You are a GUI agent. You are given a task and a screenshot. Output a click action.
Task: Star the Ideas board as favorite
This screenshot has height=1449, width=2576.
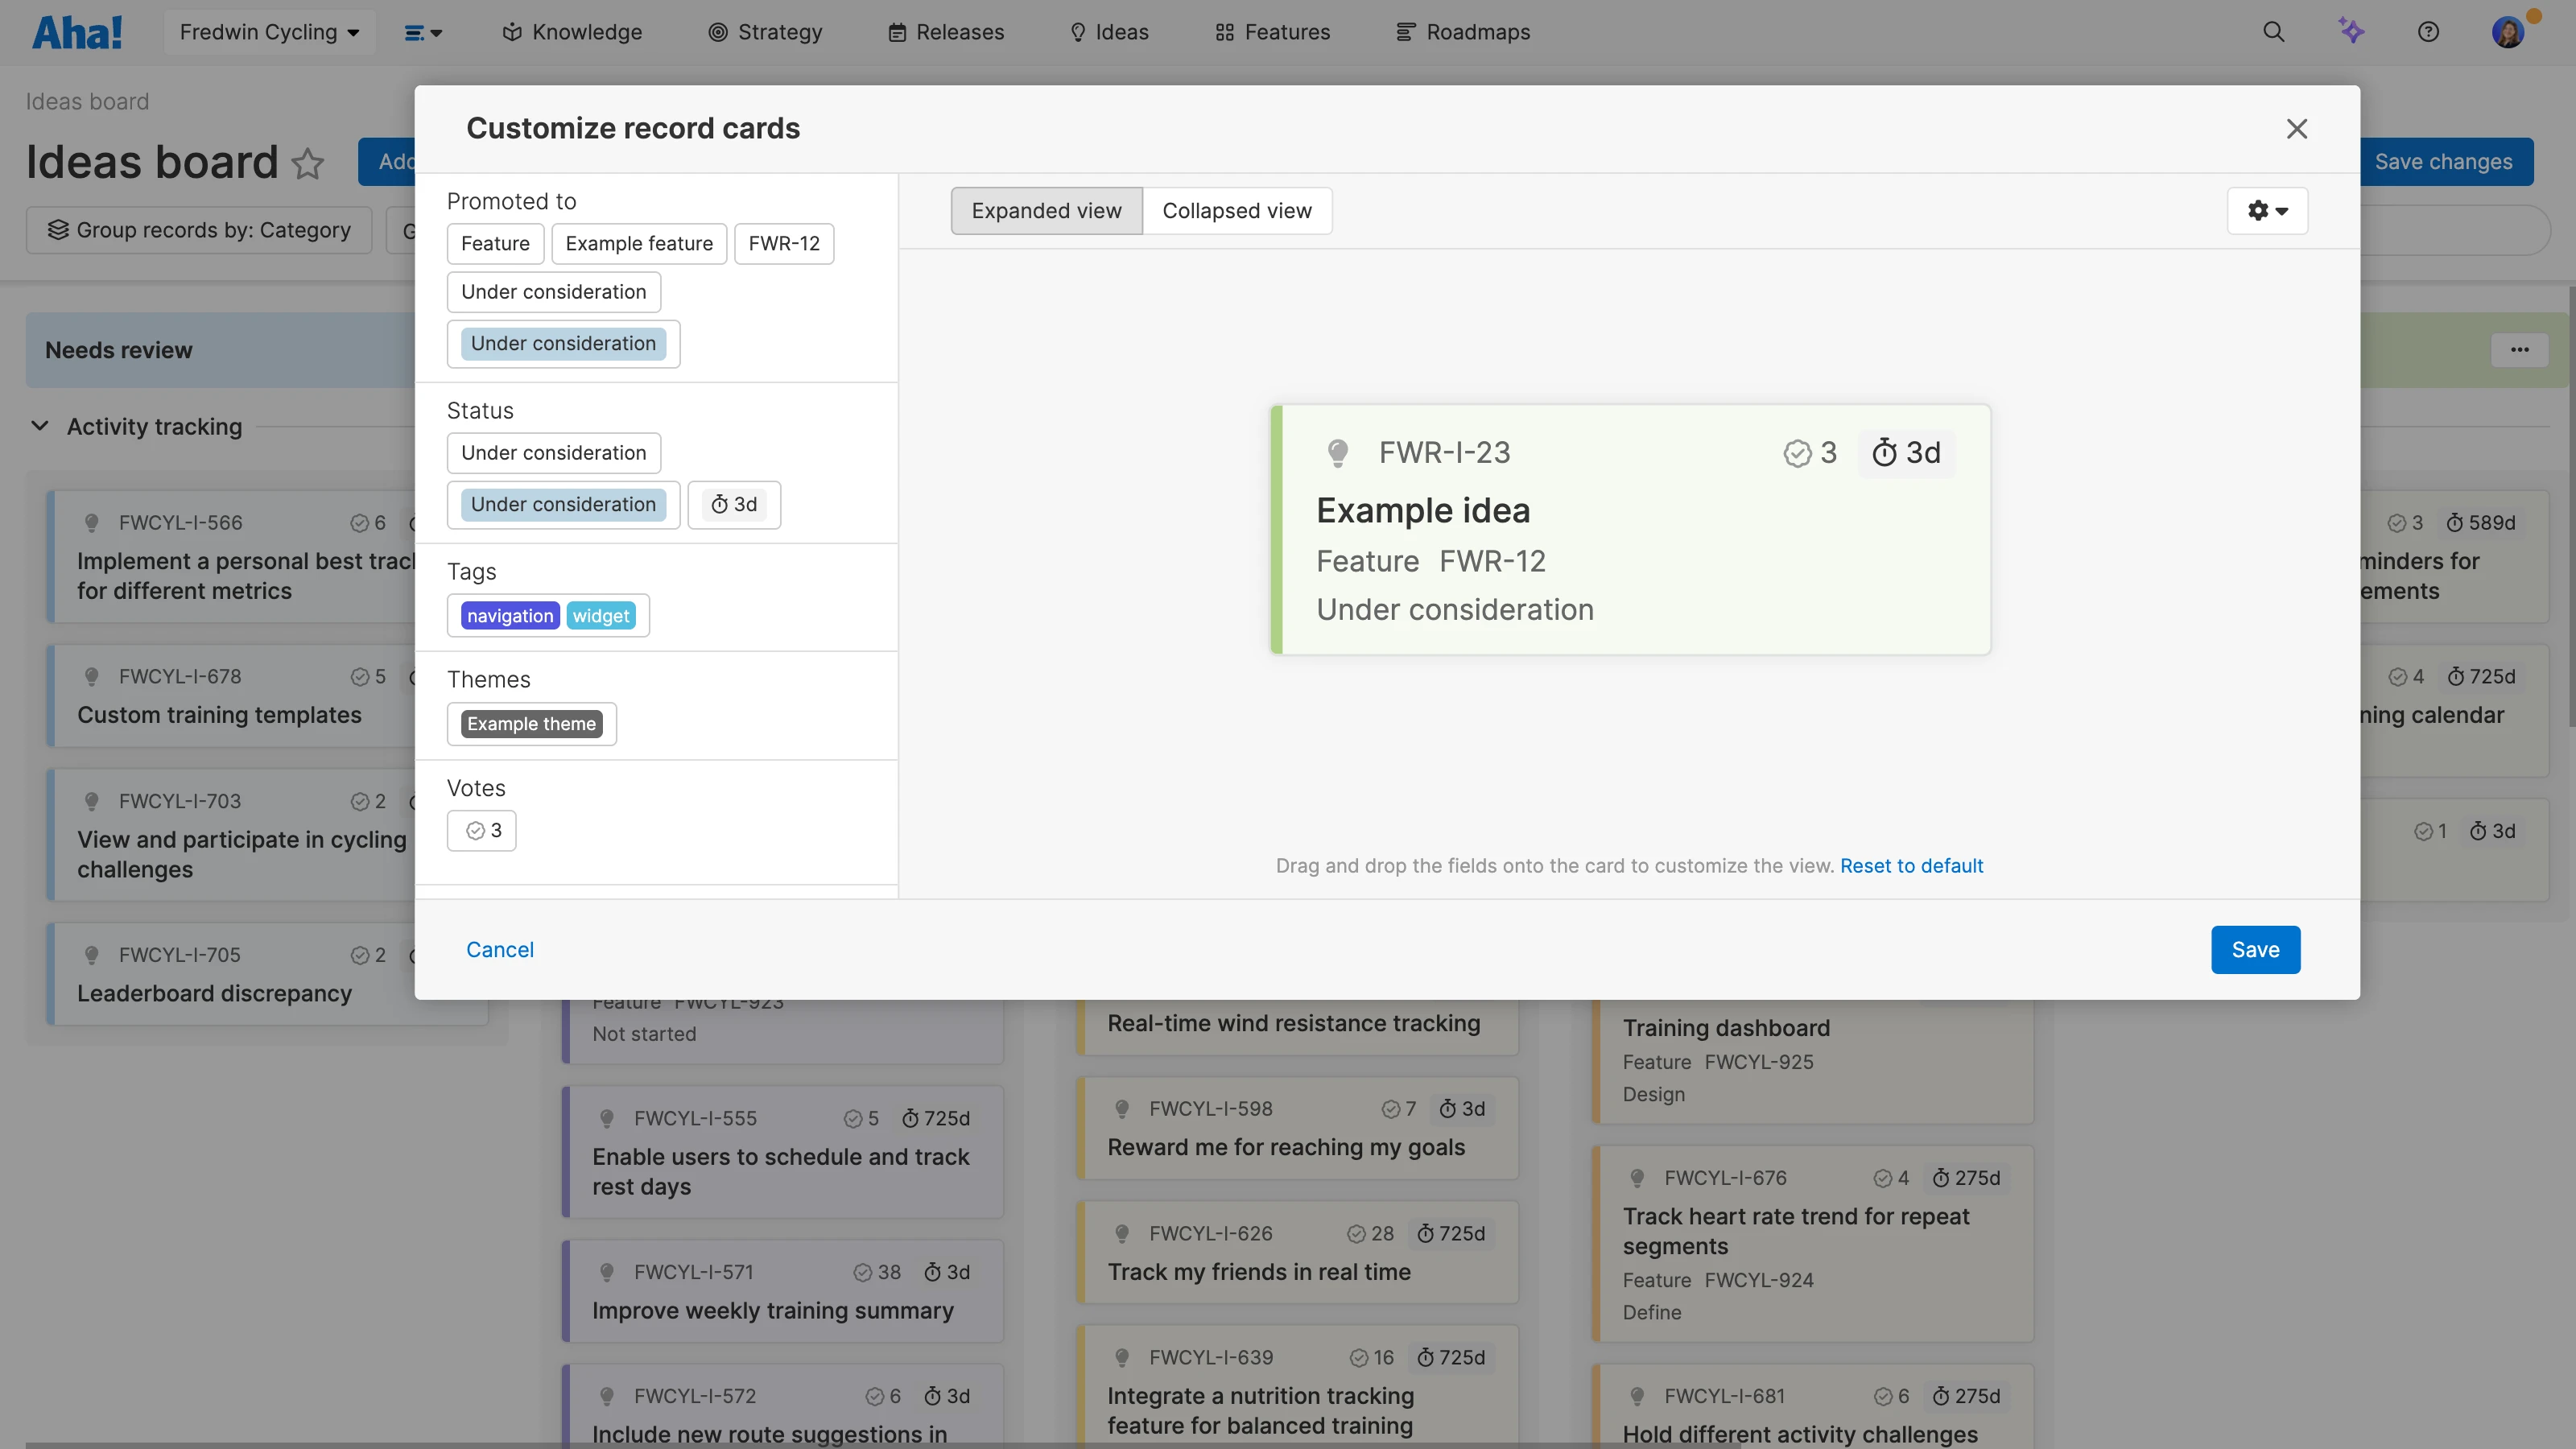[308, 163]
